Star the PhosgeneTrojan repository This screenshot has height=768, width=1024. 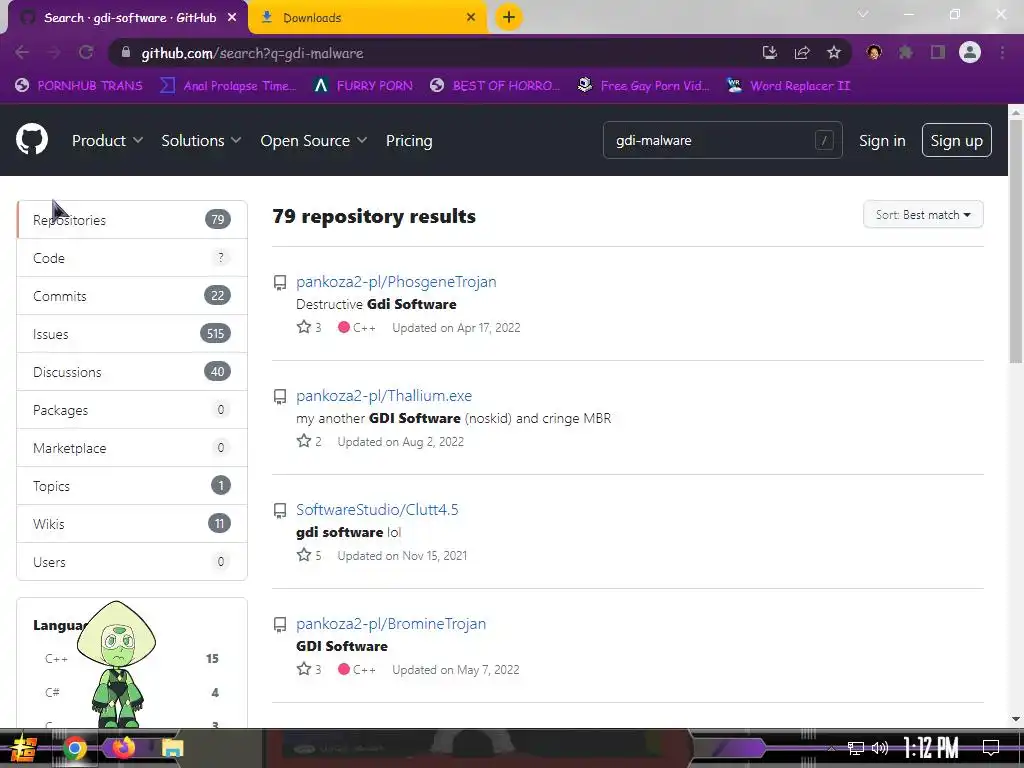304,327
